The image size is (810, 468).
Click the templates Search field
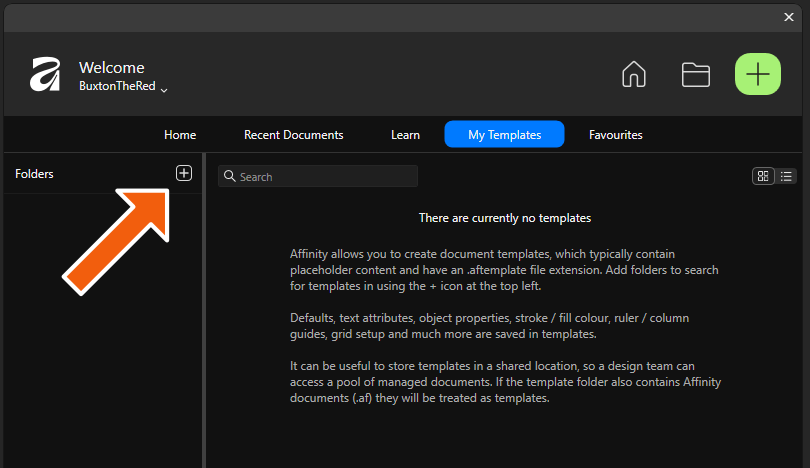[x=318, y=176]
